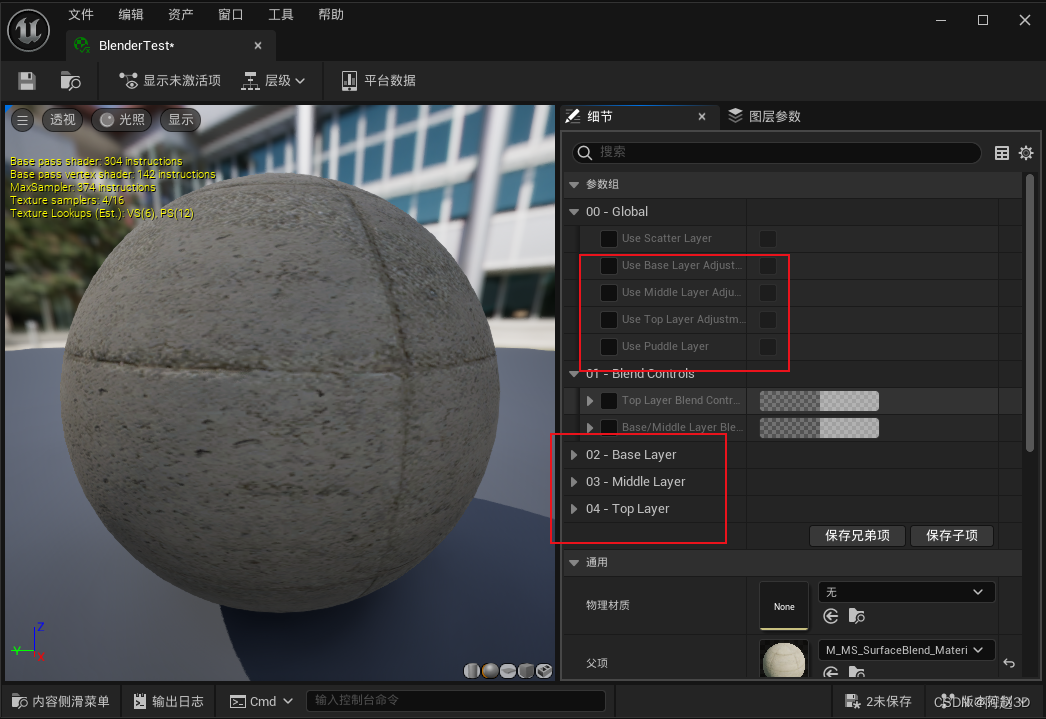Expand Top Layer Blend Contr parameter
Screen dimensions: 1046x719
(590, 401)
